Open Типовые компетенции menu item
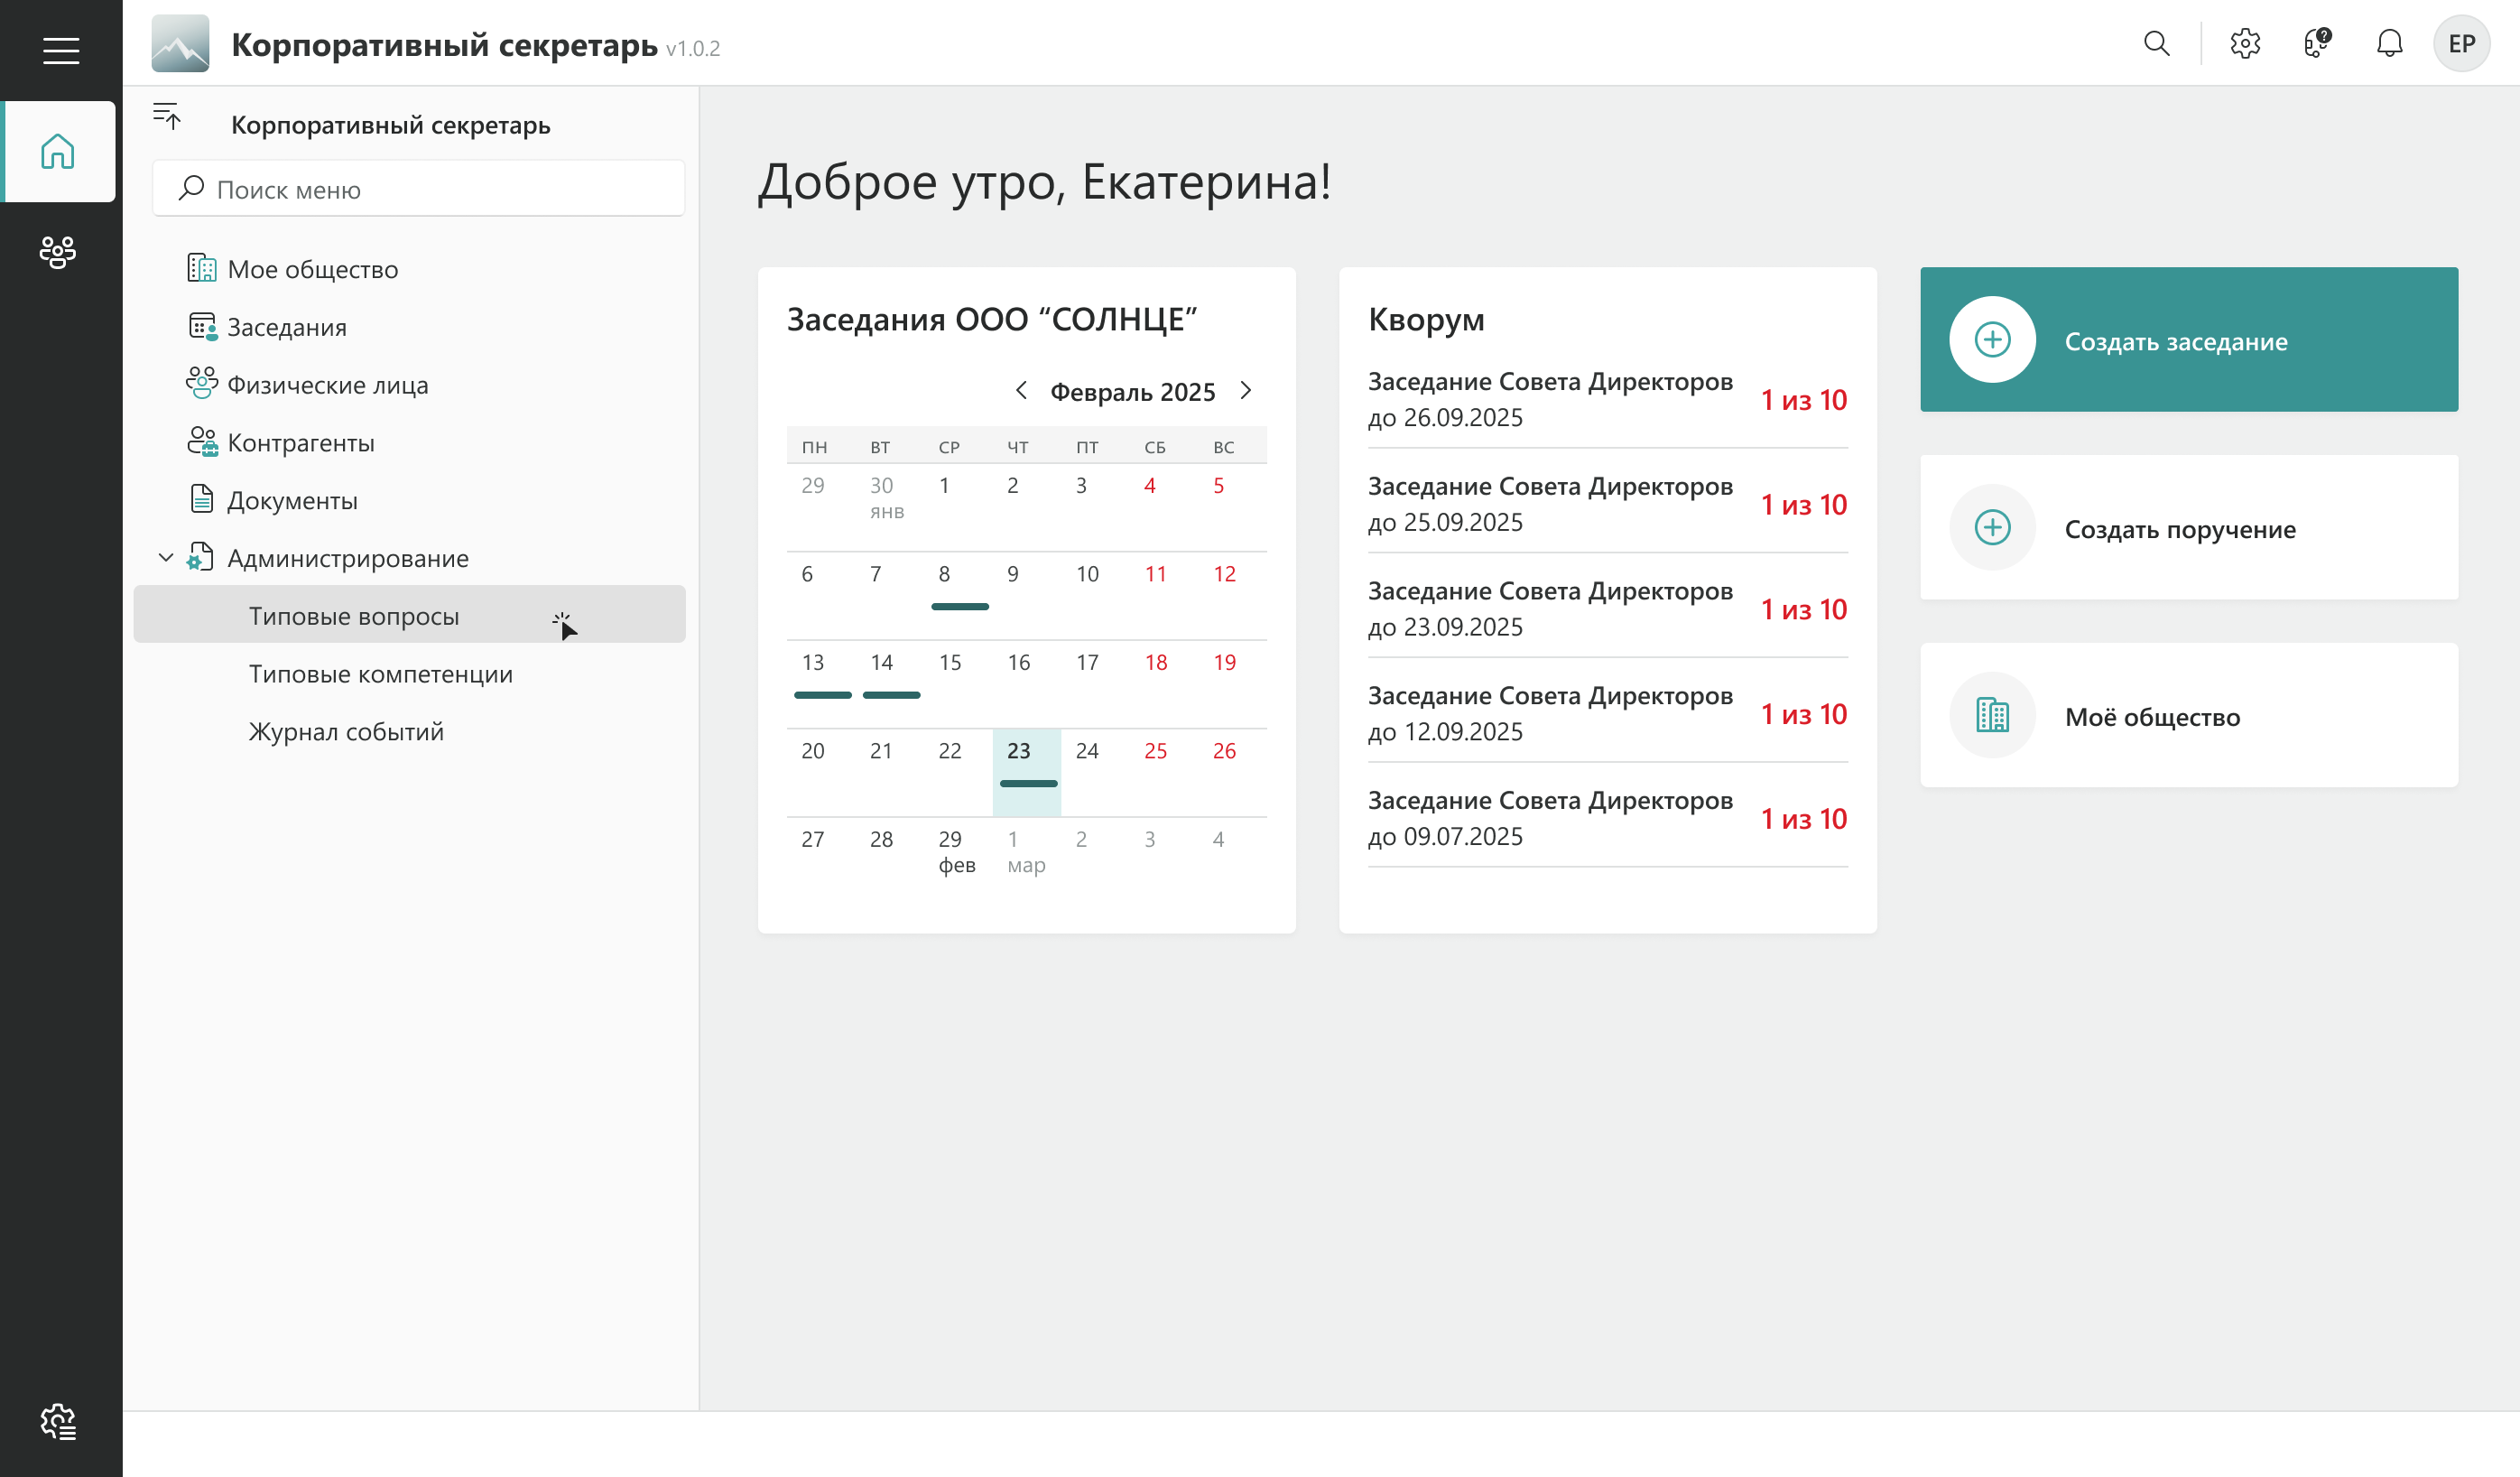 click(x=380, y=674)
